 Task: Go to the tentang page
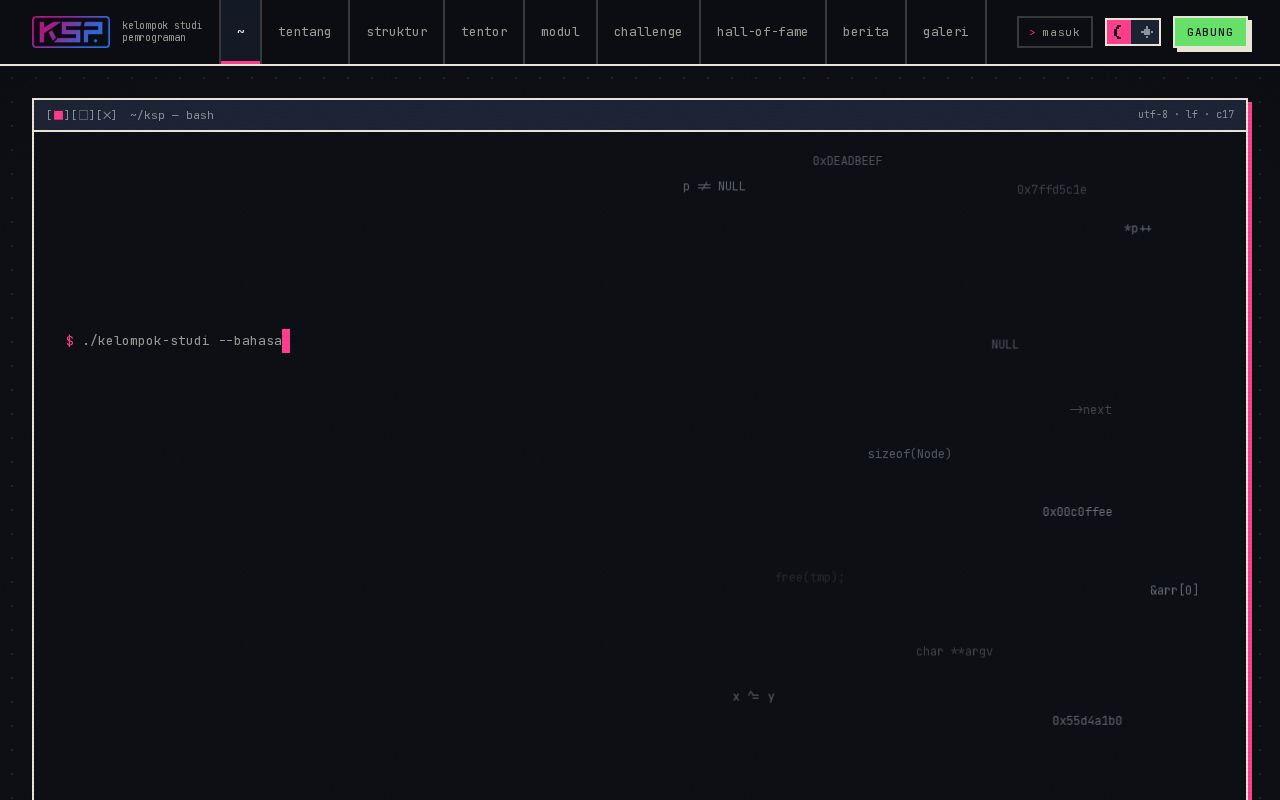tap(305, 32)
